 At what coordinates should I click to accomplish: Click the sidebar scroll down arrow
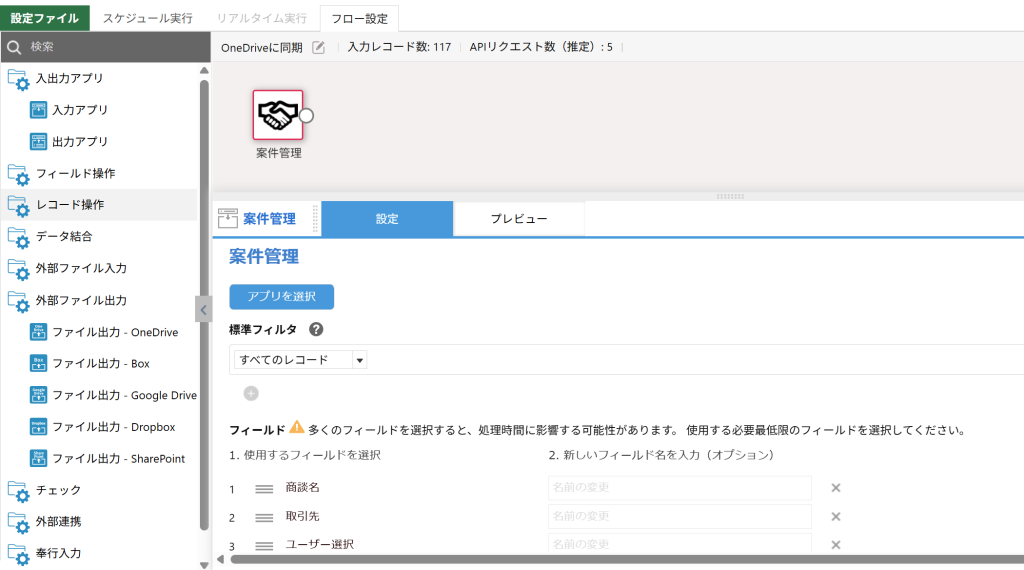click(x=204, y=565)
